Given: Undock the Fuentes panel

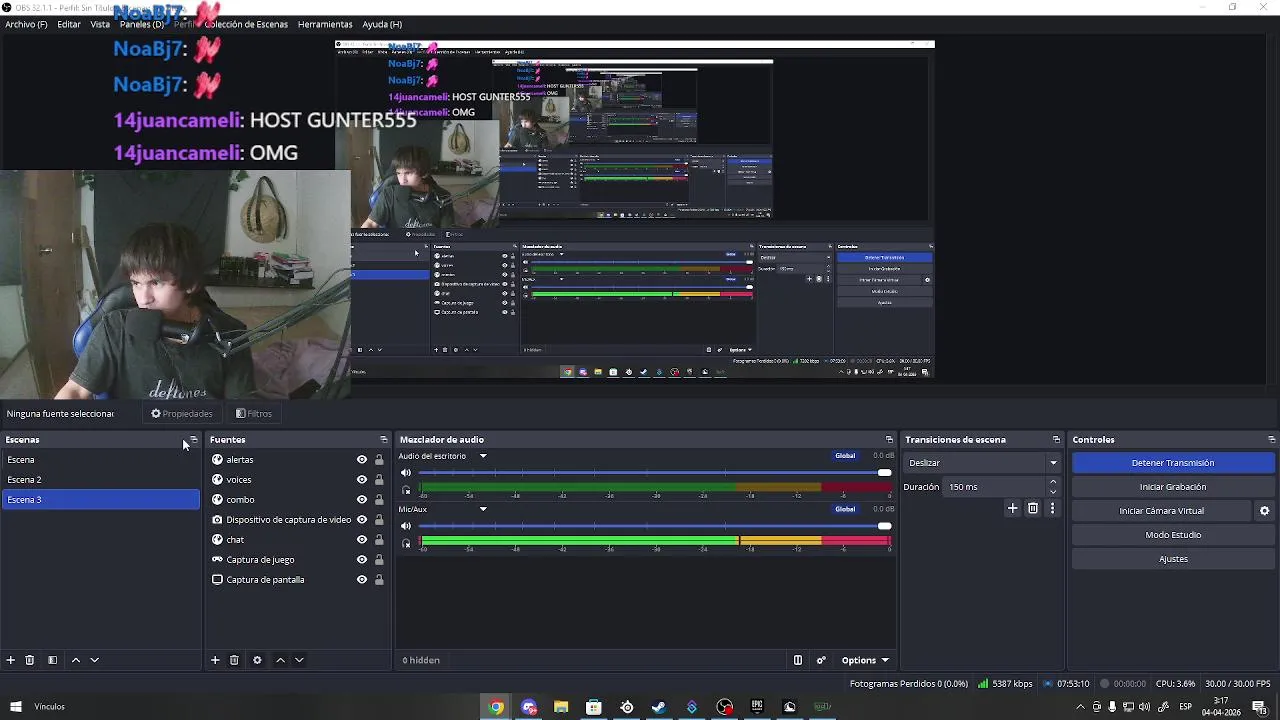Looking at the screenshot, I should click(383, 440).
